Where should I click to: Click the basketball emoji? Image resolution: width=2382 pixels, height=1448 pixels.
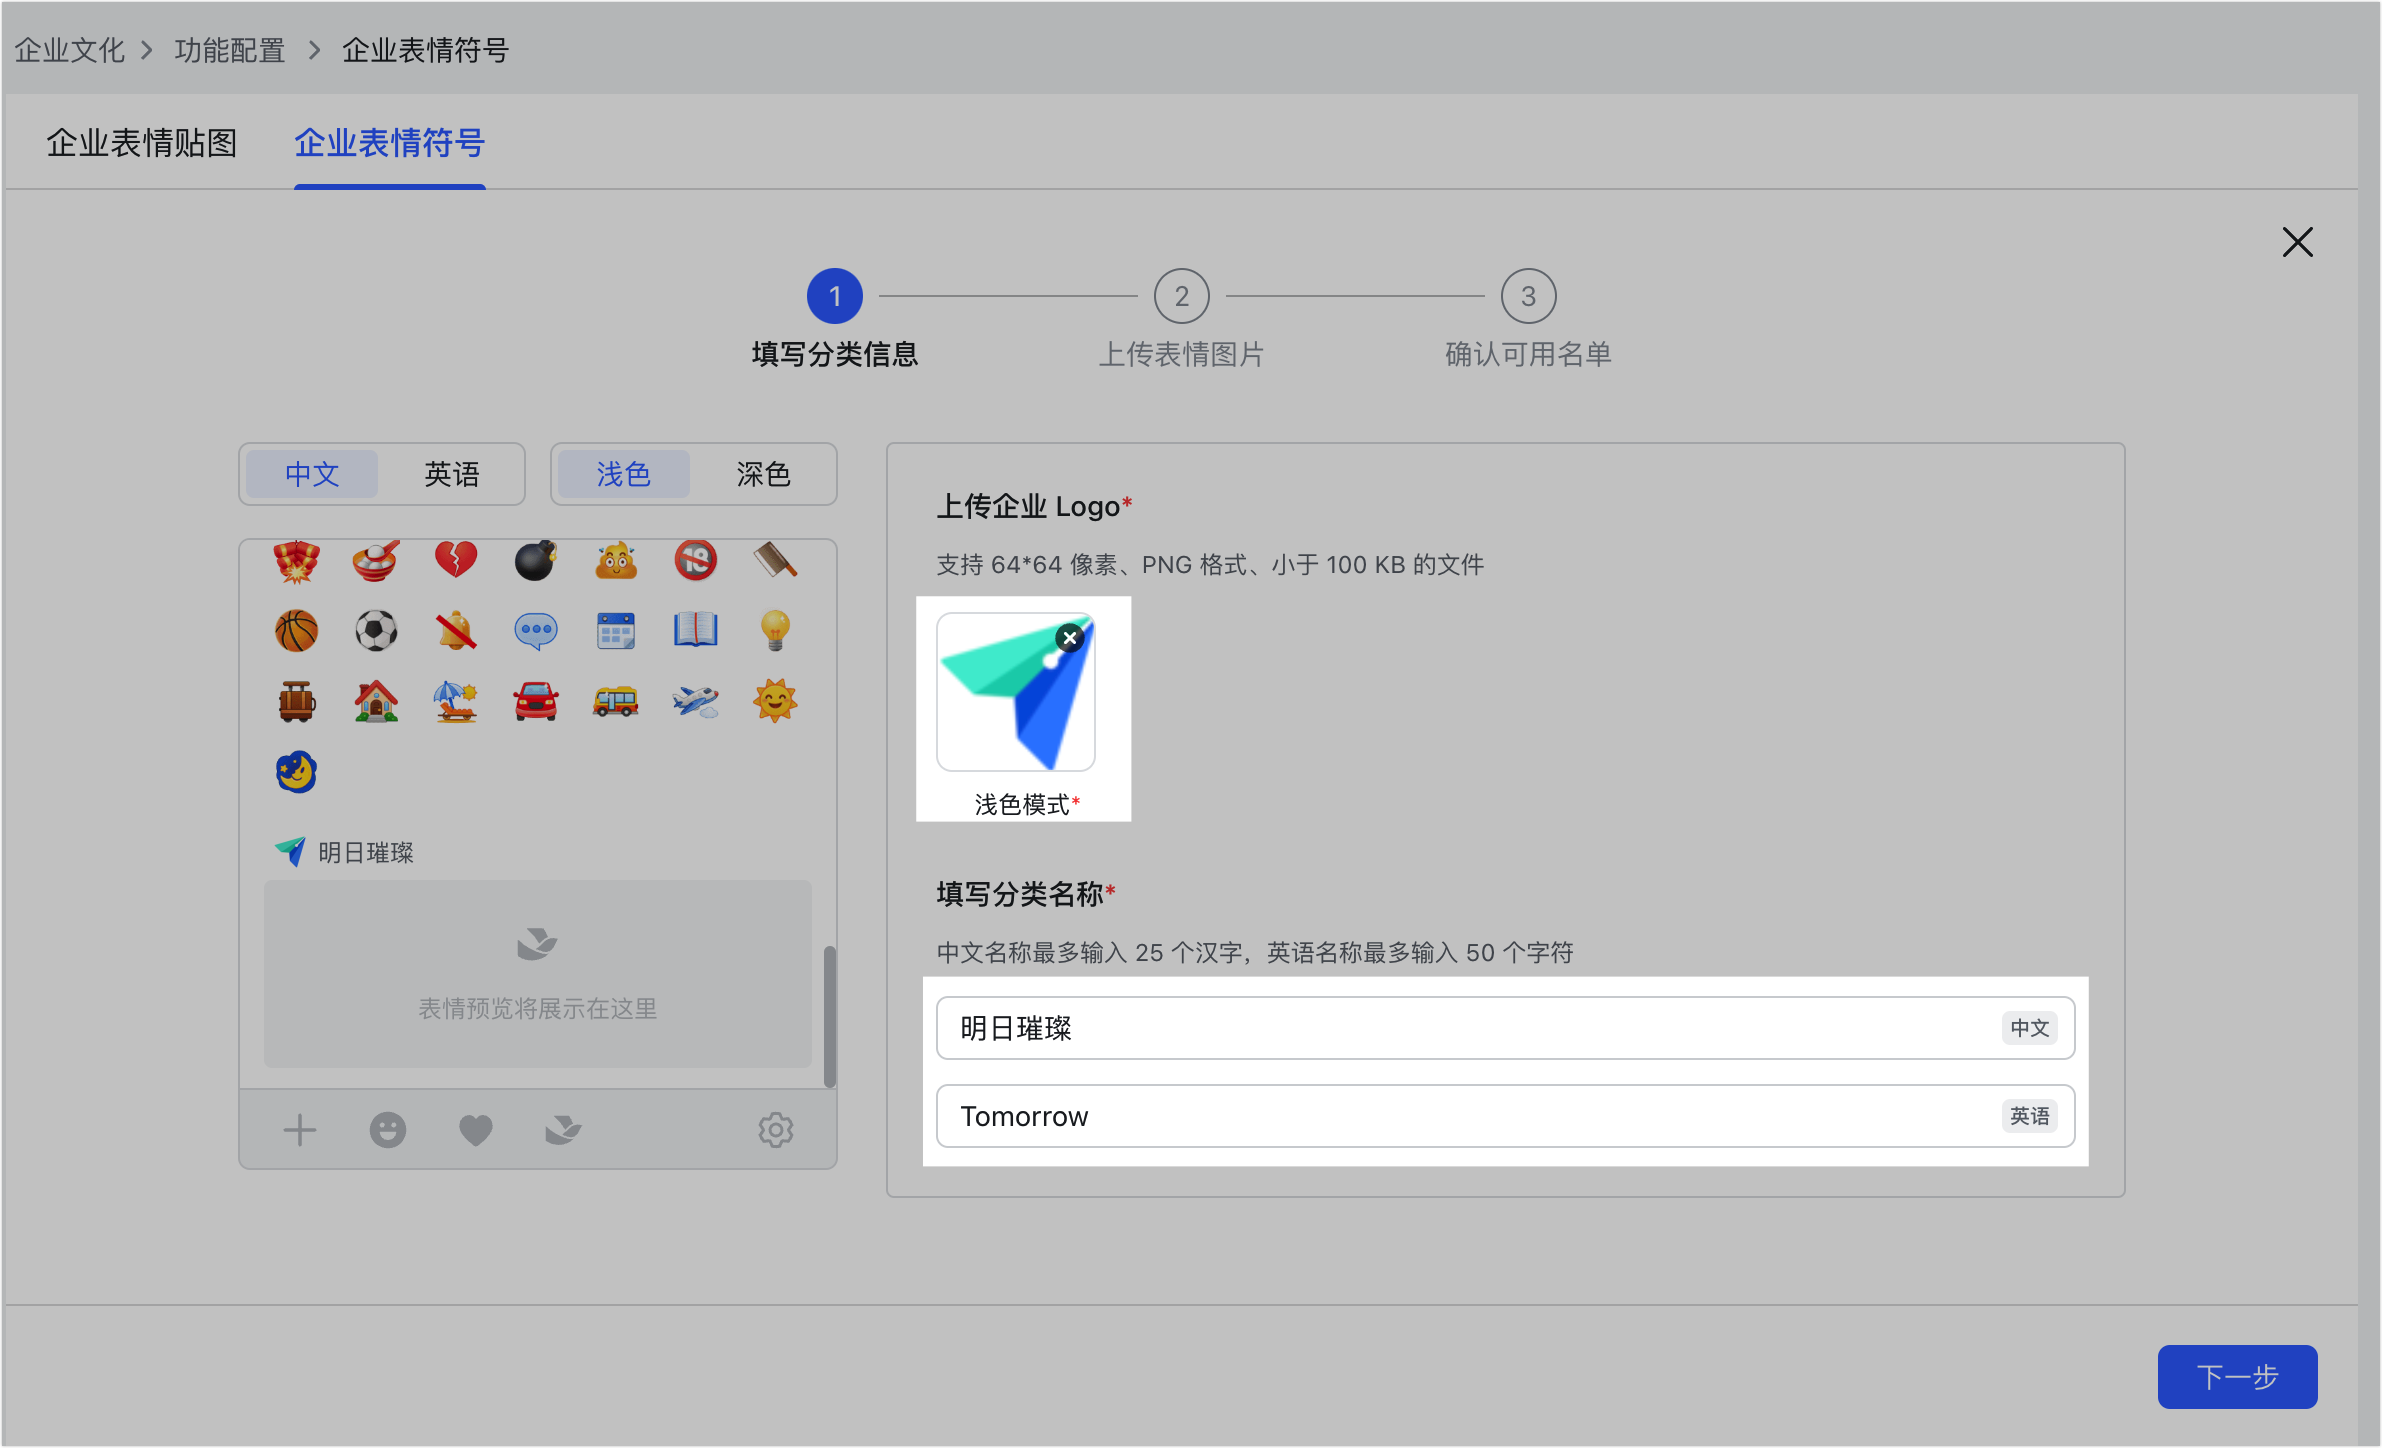(x=296, y=631)
